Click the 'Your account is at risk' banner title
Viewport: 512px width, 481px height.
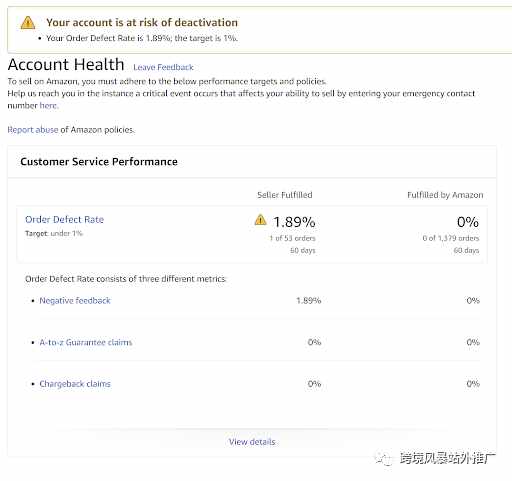pos(142,22)
